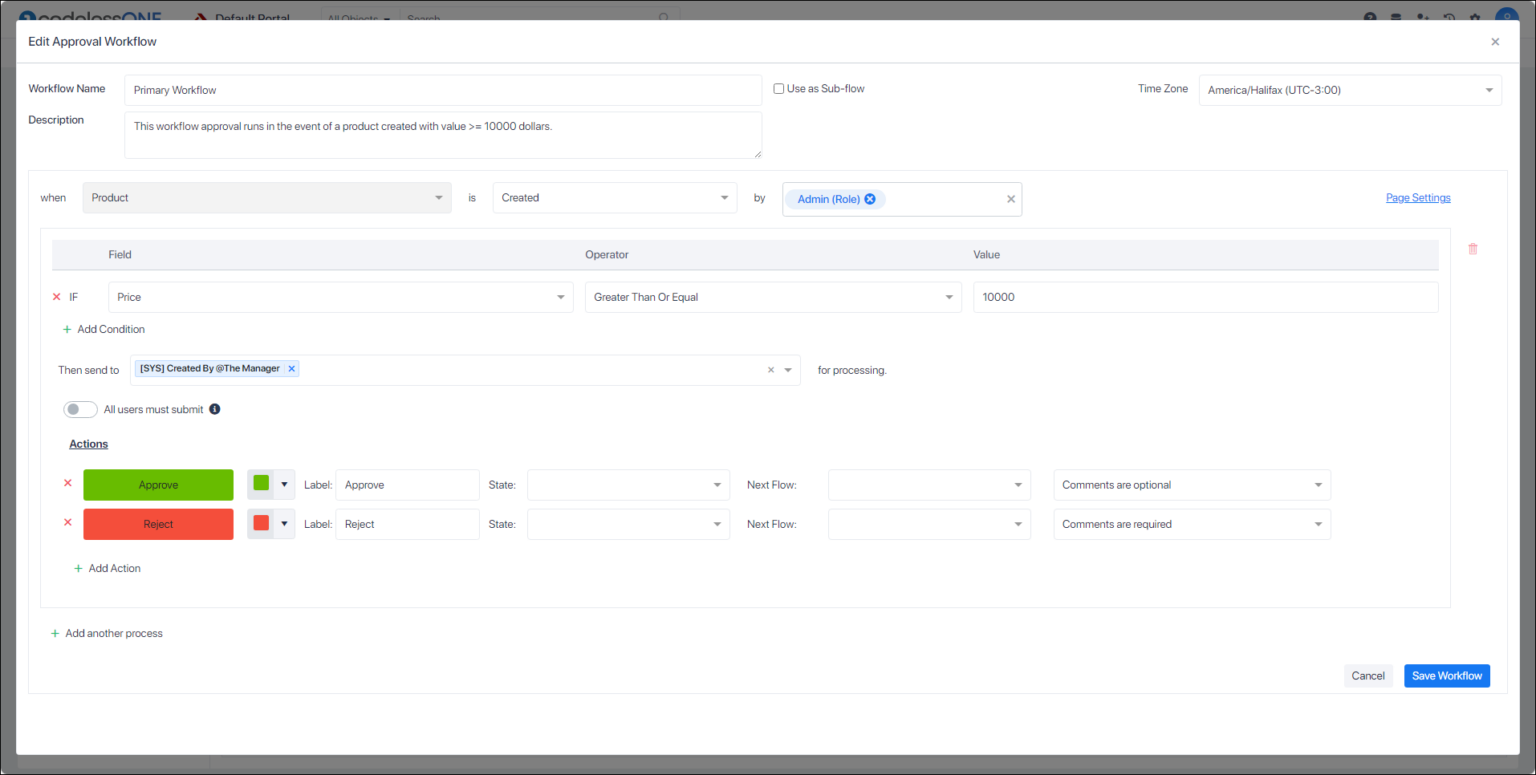The width and height of the screenshot is (1536, 775).
Task: Open the Page Settings link
Action: (x=1418, y=198)
